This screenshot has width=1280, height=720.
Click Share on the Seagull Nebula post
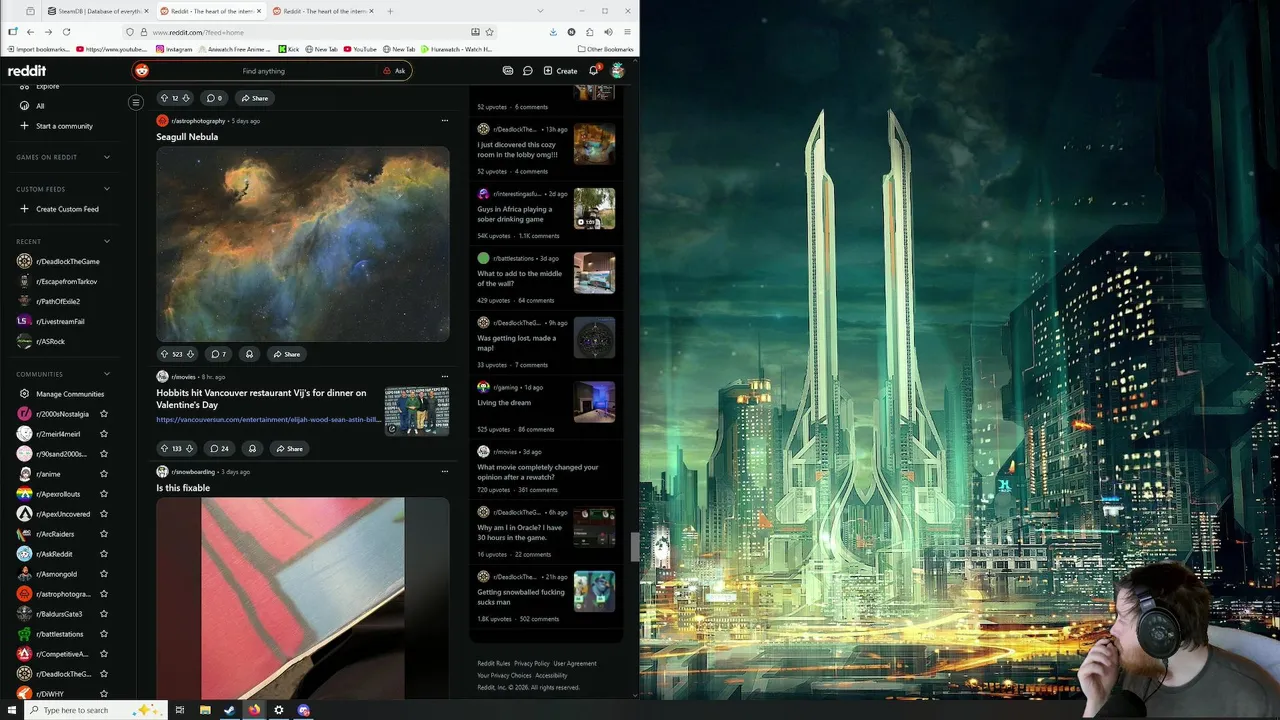(x=287, y=354)
